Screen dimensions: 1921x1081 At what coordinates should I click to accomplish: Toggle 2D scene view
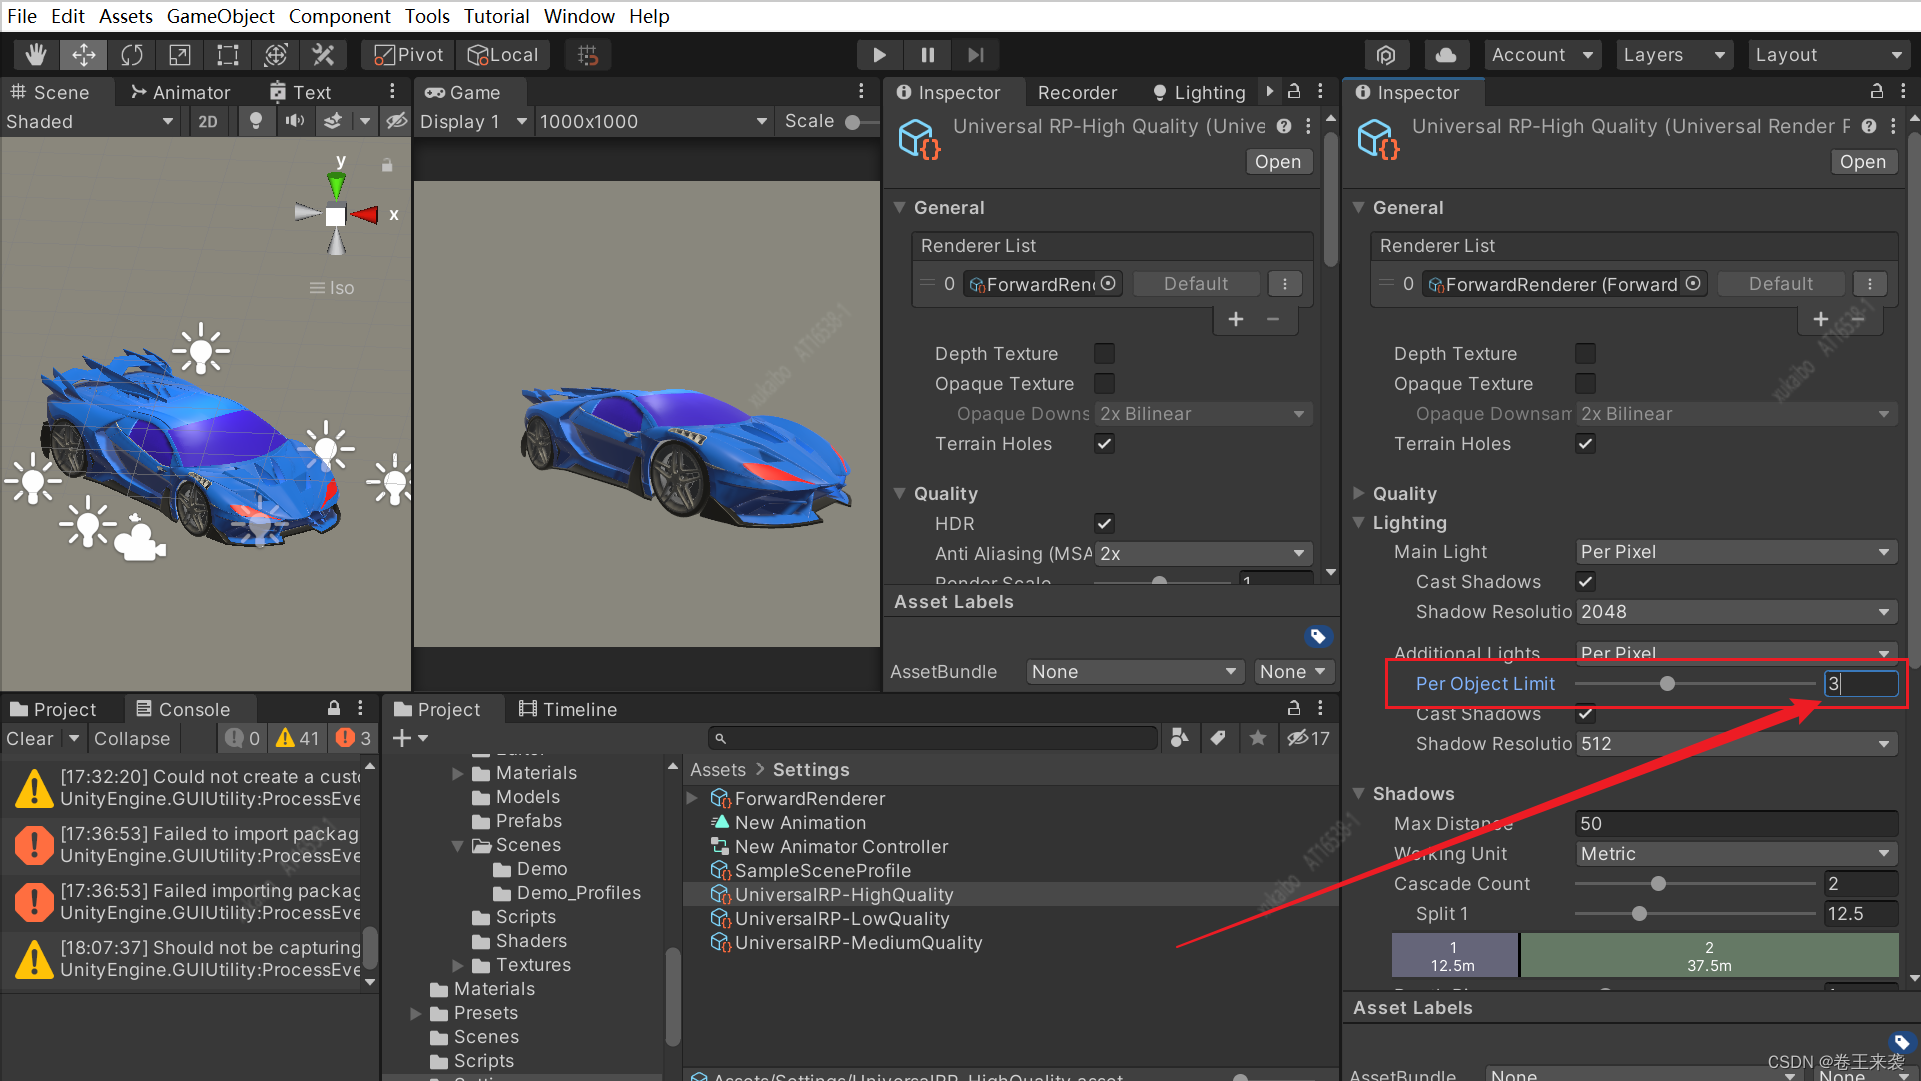[x=208, y=121]
